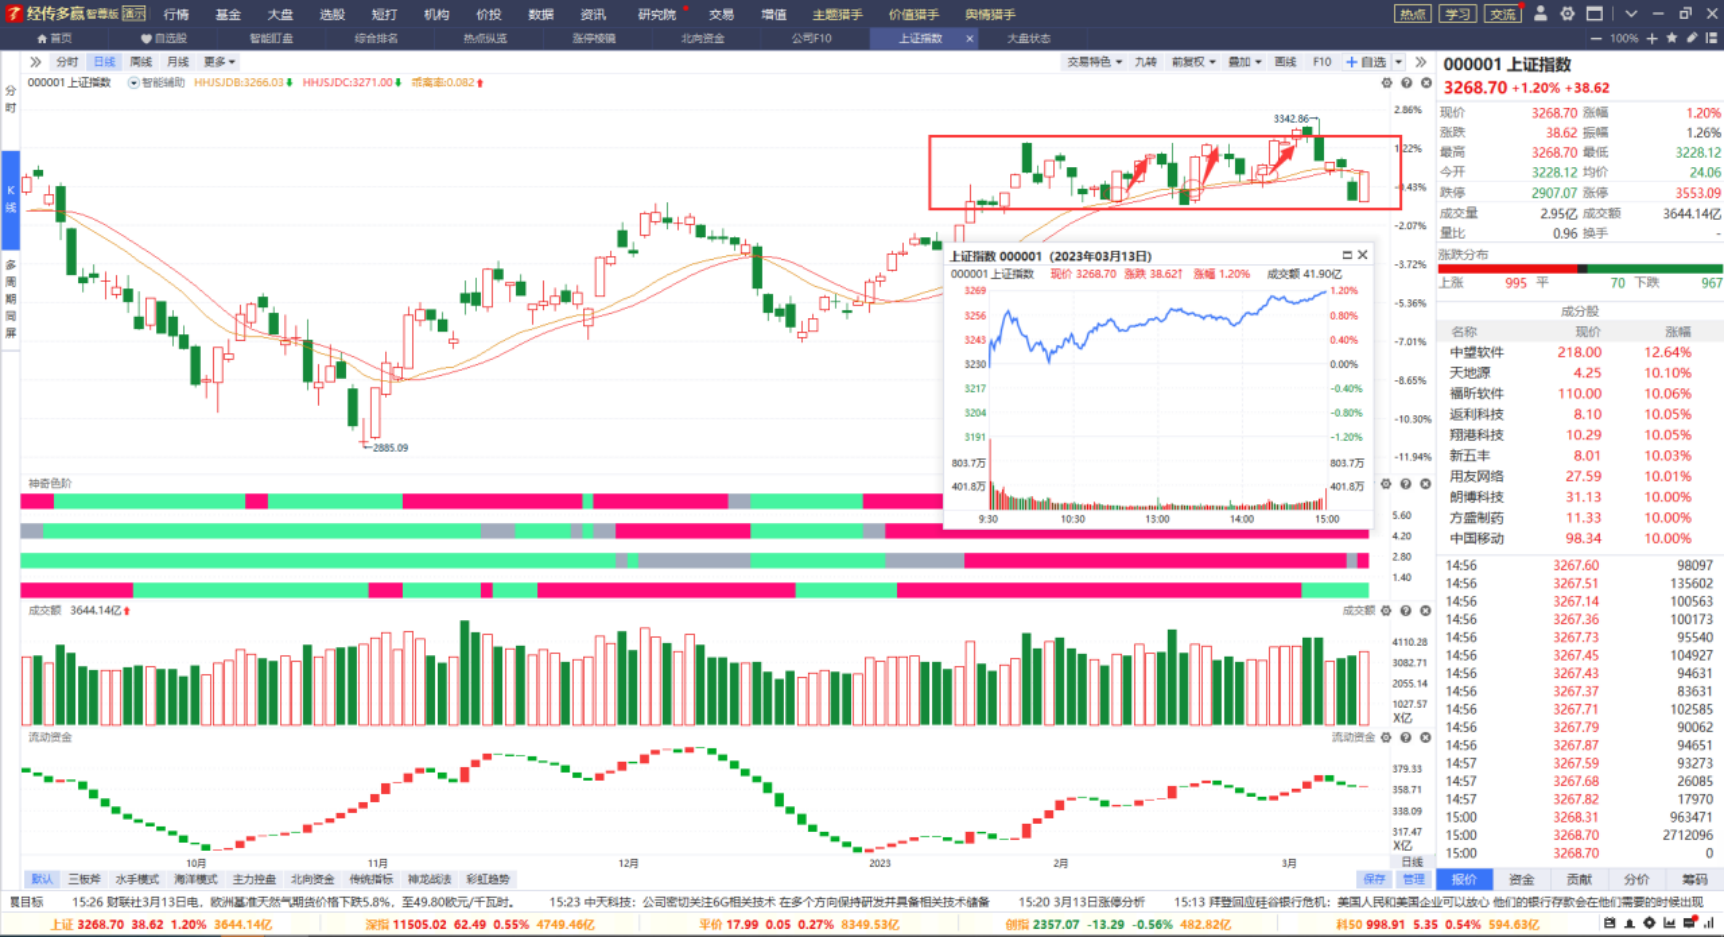Open 研究院 menu
Viewport: 1725px width, 937px height.
(x=657, y=14)
